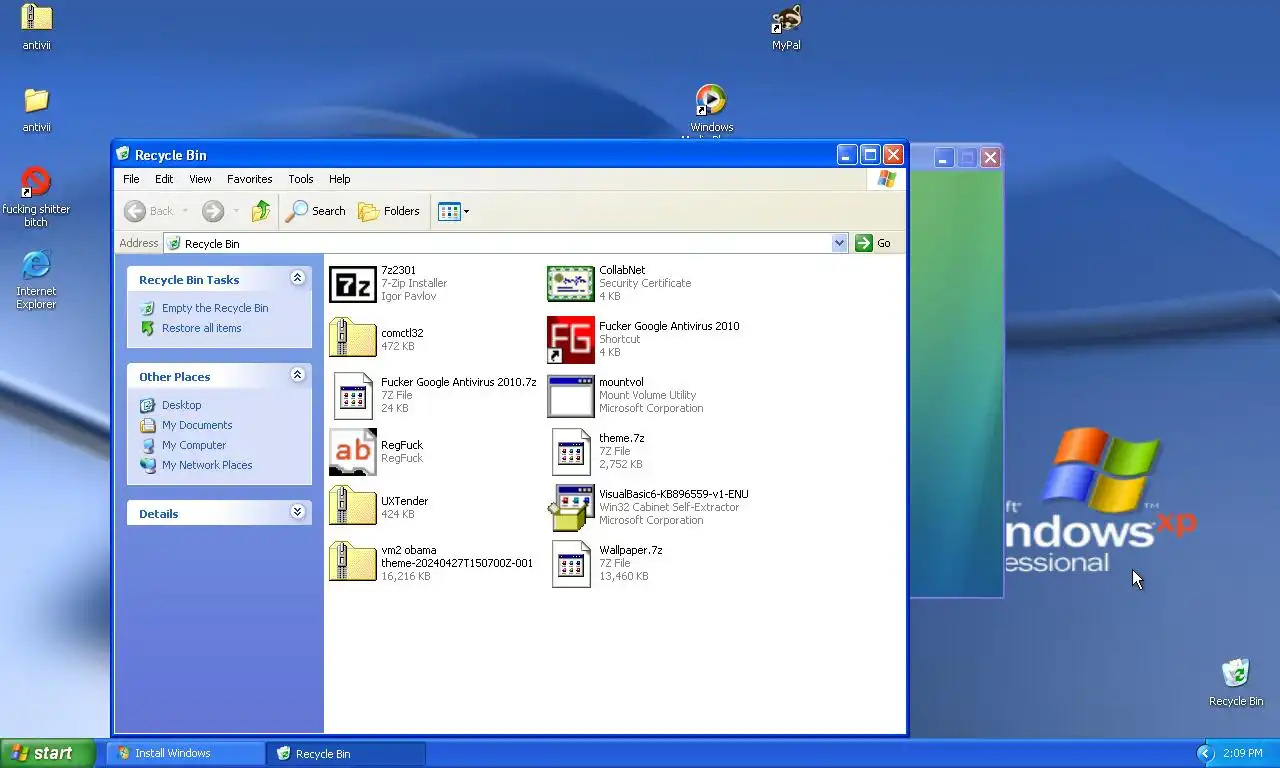Click the Windows flag throbber logo
This screenshot has width=1280, height=768.
pos(886,179)
